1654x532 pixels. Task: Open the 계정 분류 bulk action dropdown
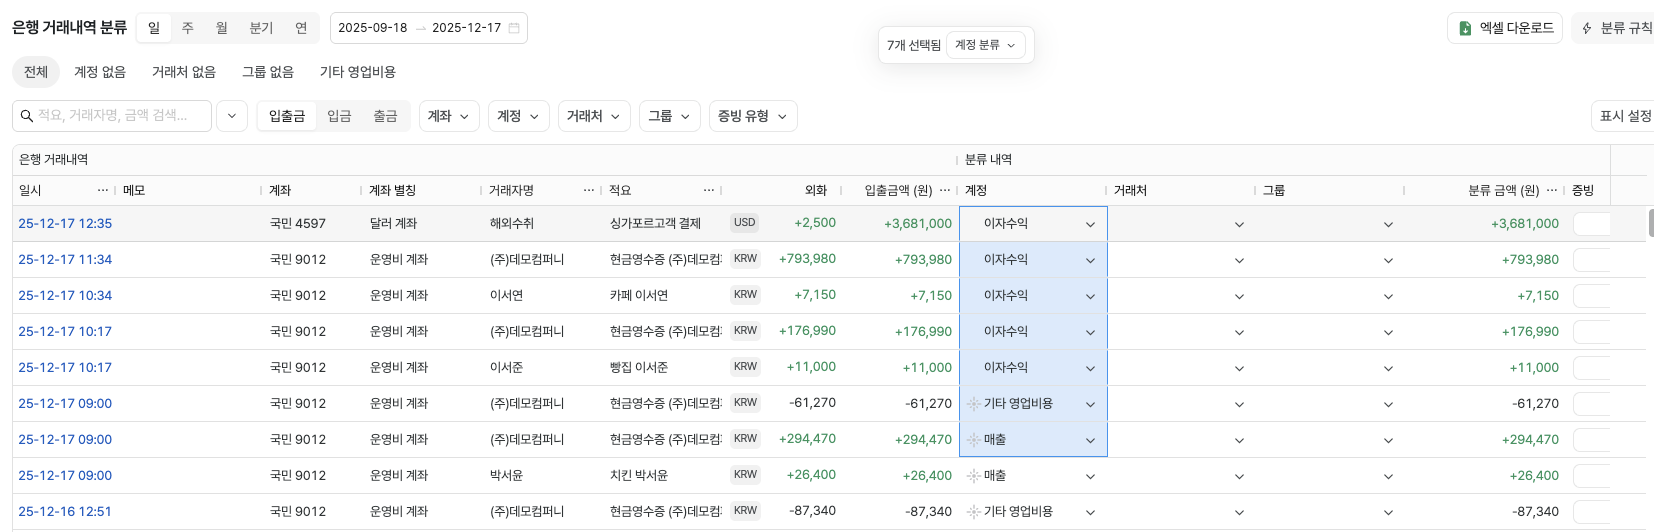point(985,45)
